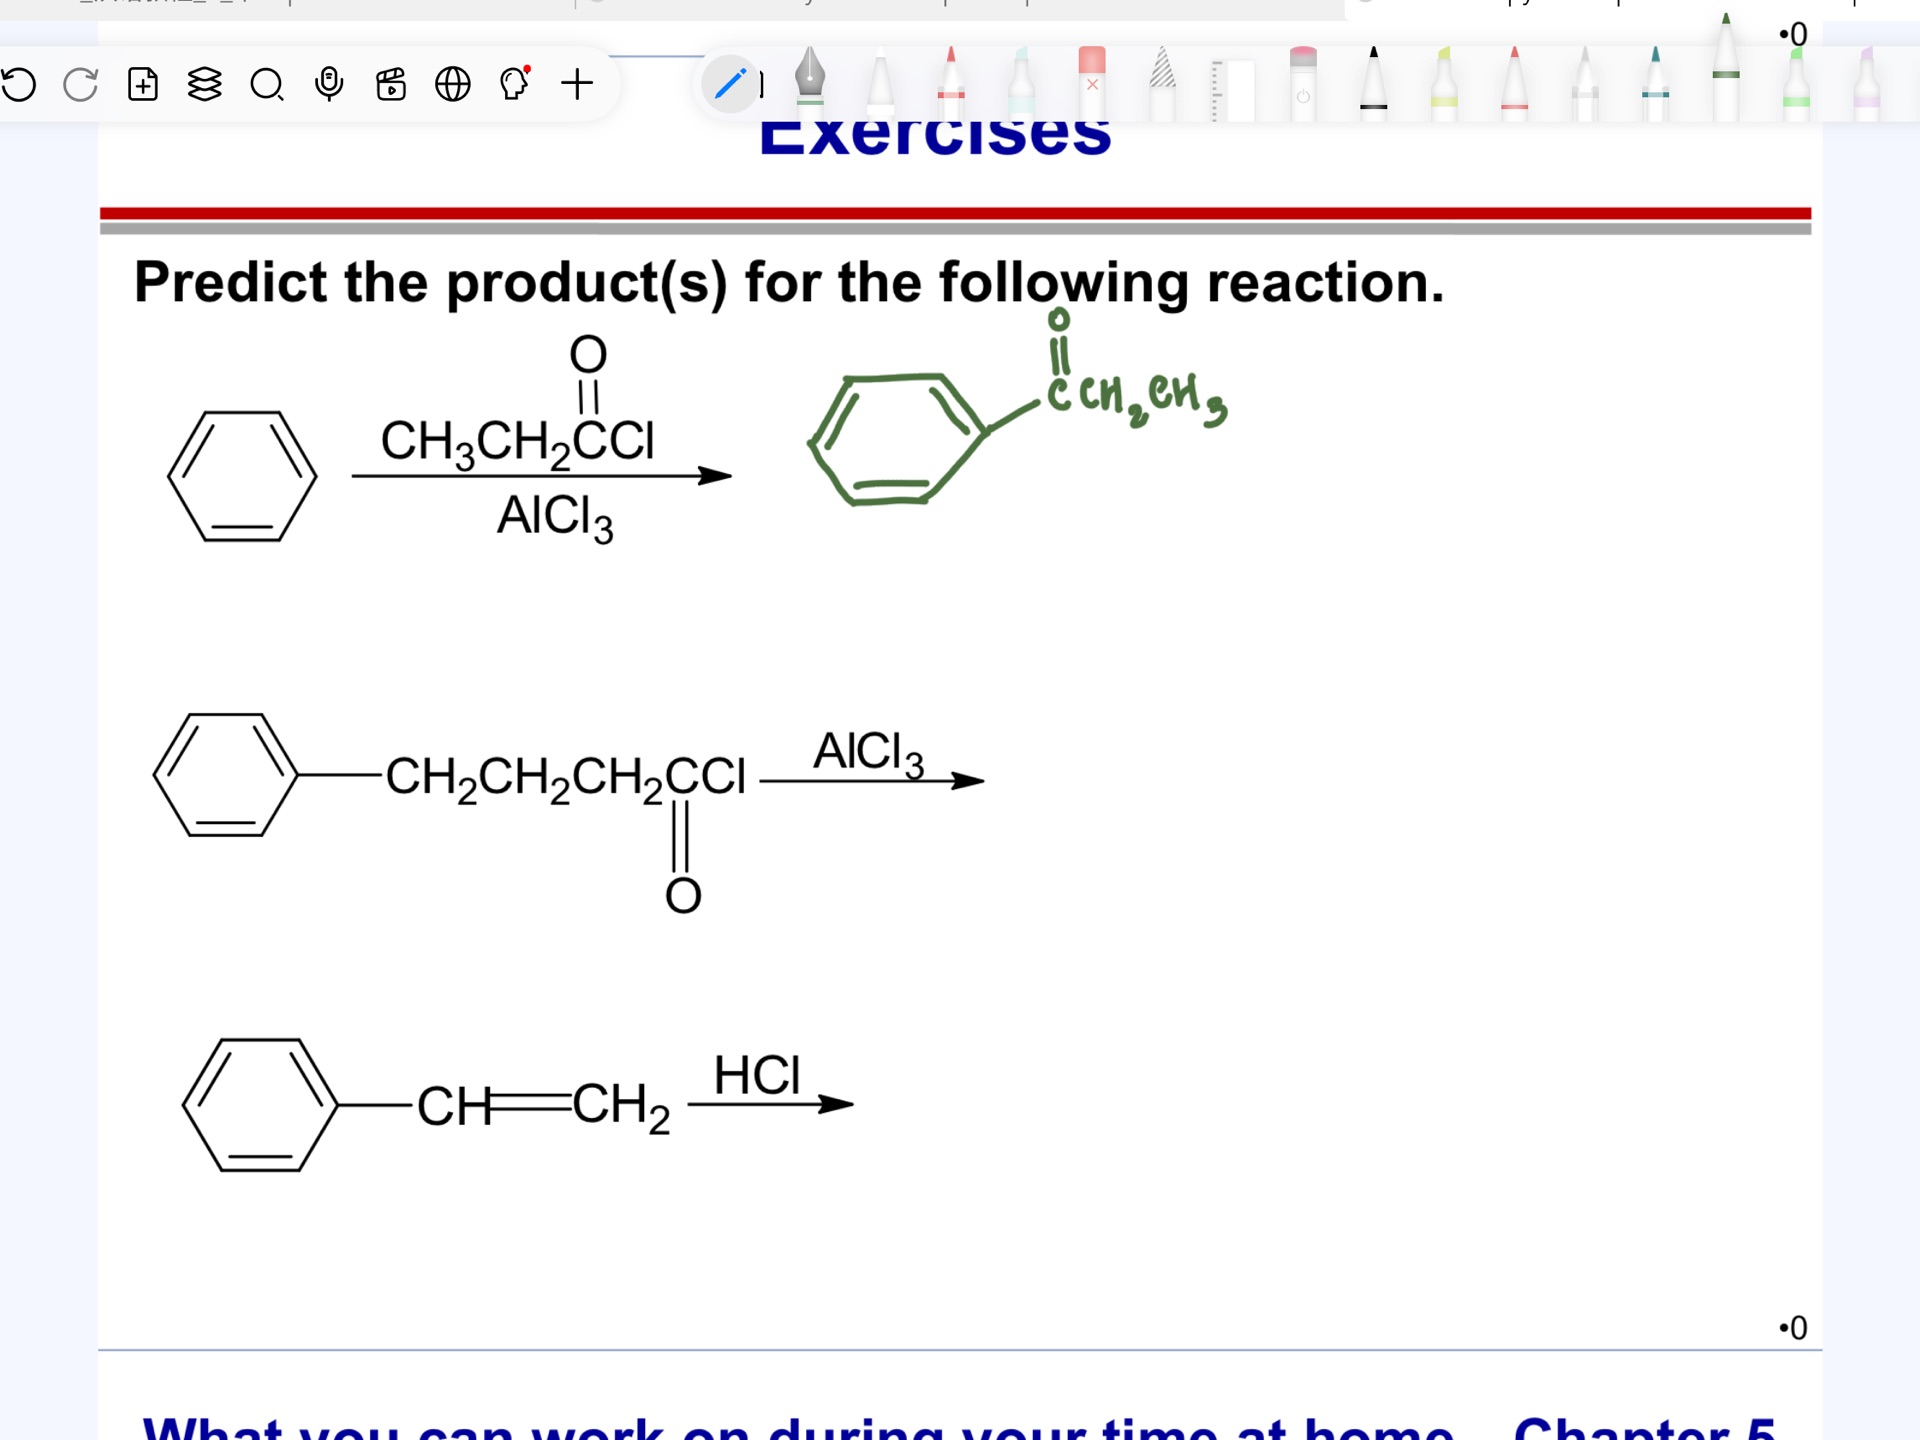Select the redo icon
The image size is (1920, 1440).
(80, 85)
